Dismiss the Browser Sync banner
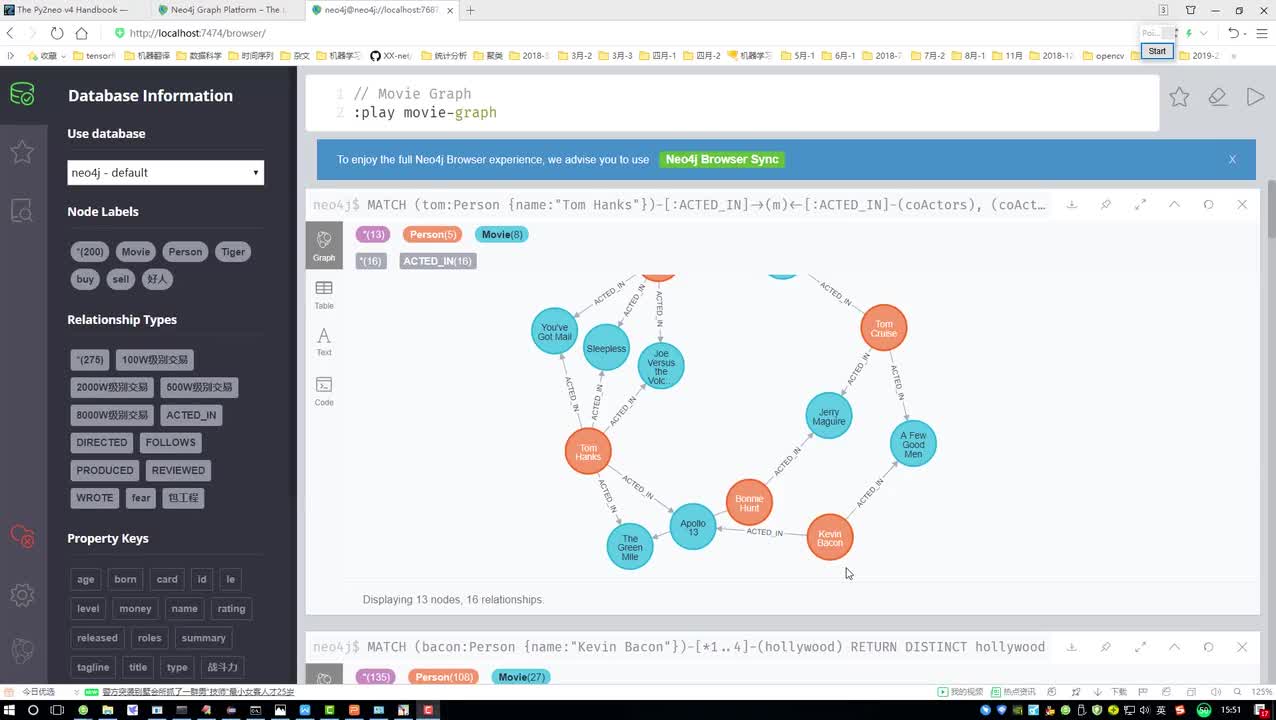The width and height of the screenshot is (1276, 720). [1232, 159]
